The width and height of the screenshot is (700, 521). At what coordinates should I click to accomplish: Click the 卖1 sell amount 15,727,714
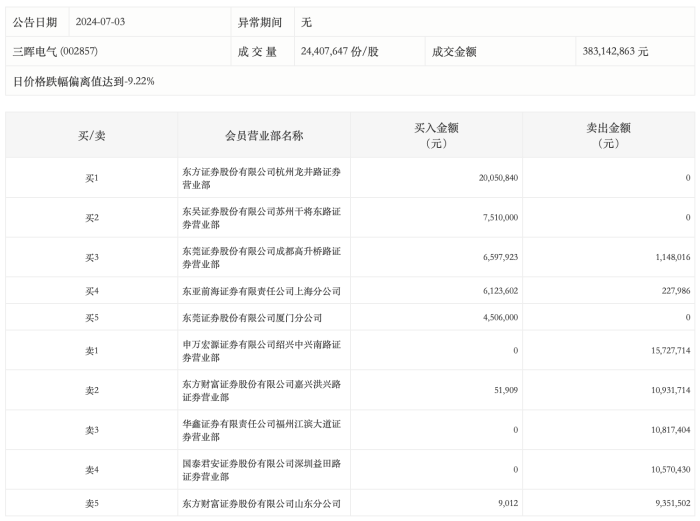[x=671, y=350]
